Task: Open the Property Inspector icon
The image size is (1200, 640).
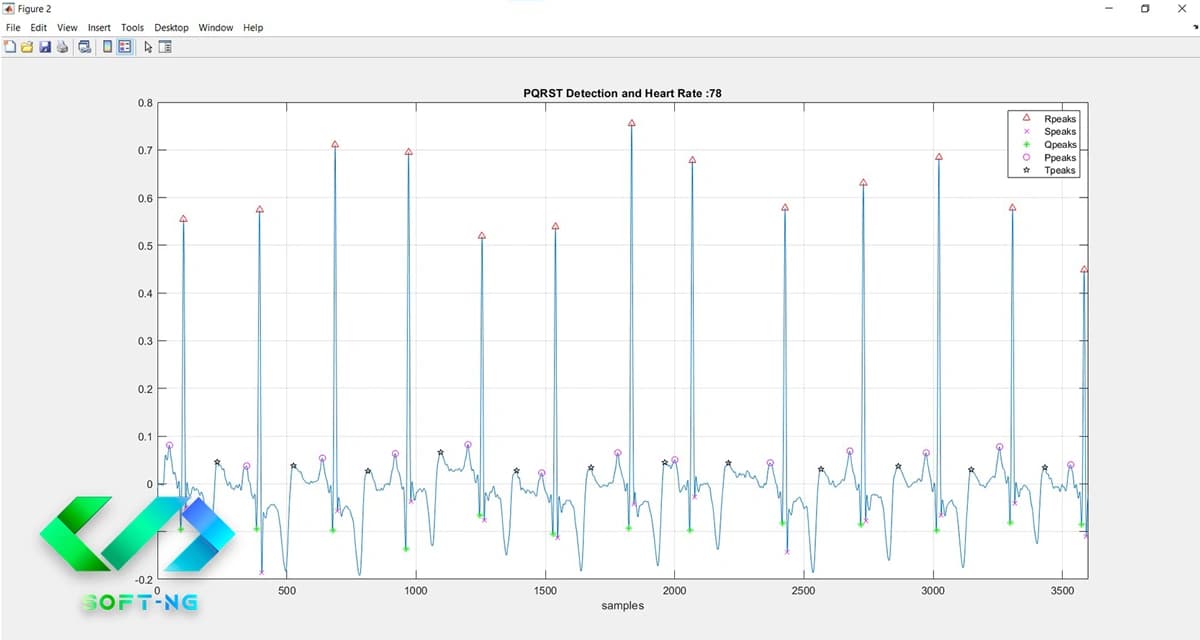Action: click(x=165, y=46)
